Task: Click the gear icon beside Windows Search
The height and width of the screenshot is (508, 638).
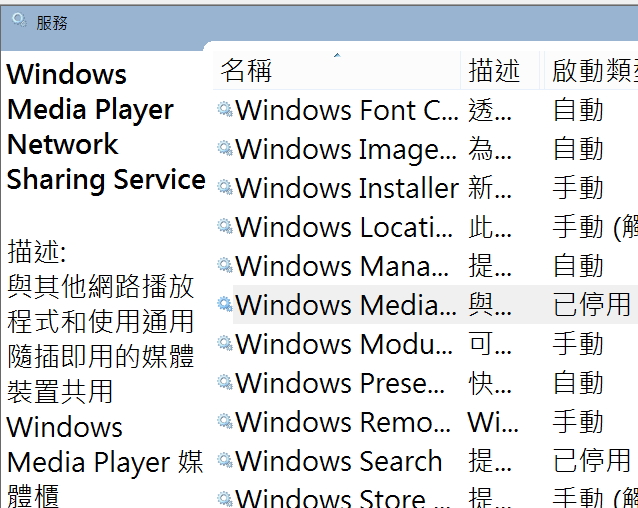Action: pyautogui.click(x=225, y=460)
